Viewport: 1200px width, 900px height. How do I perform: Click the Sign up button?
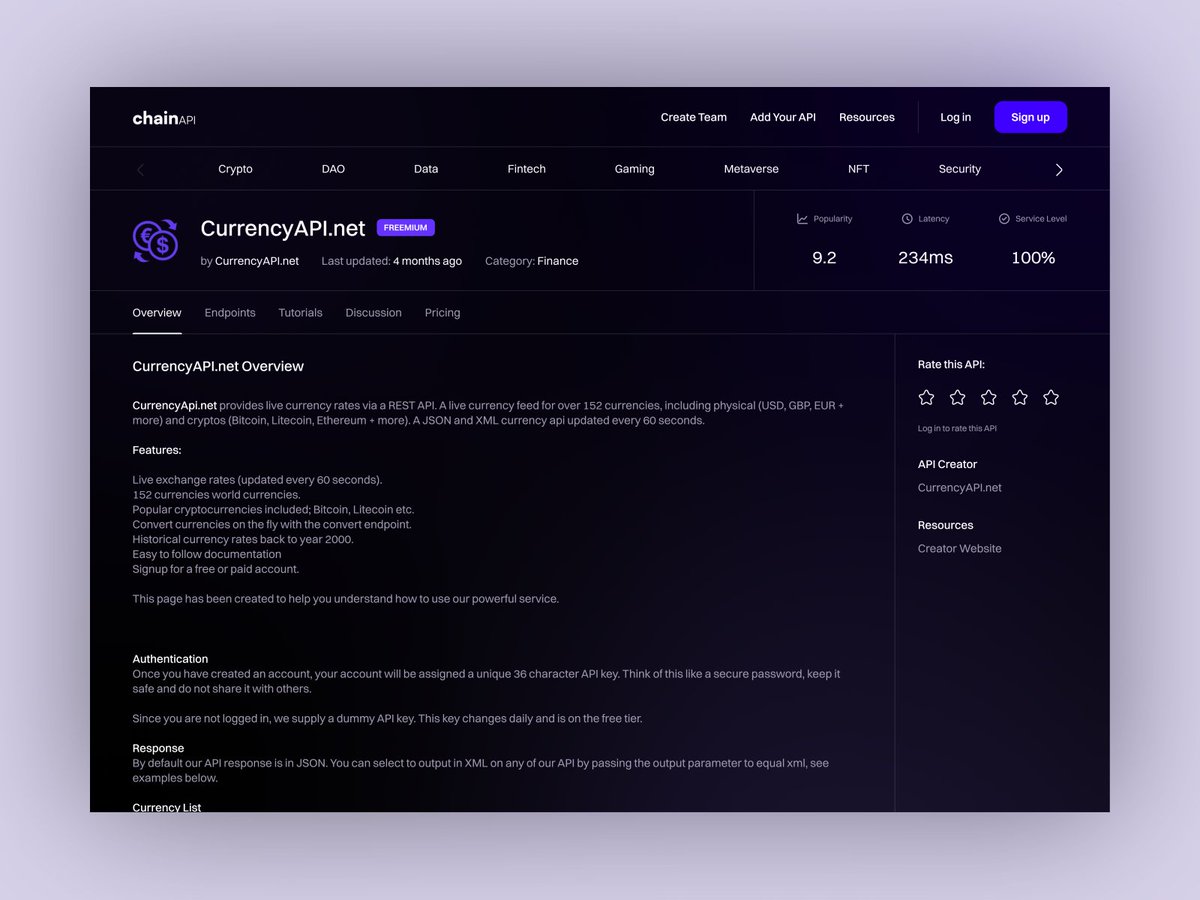(x=1030, y=117)
